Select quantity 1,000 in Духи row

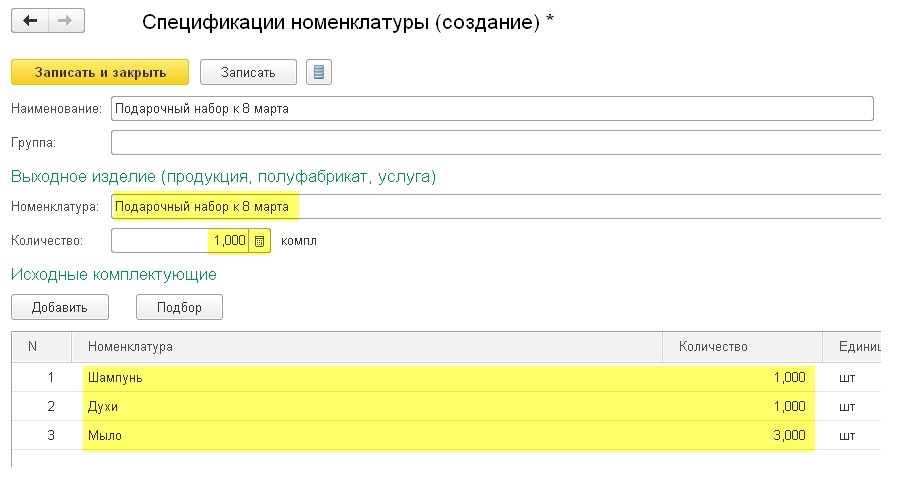point(742,406)
